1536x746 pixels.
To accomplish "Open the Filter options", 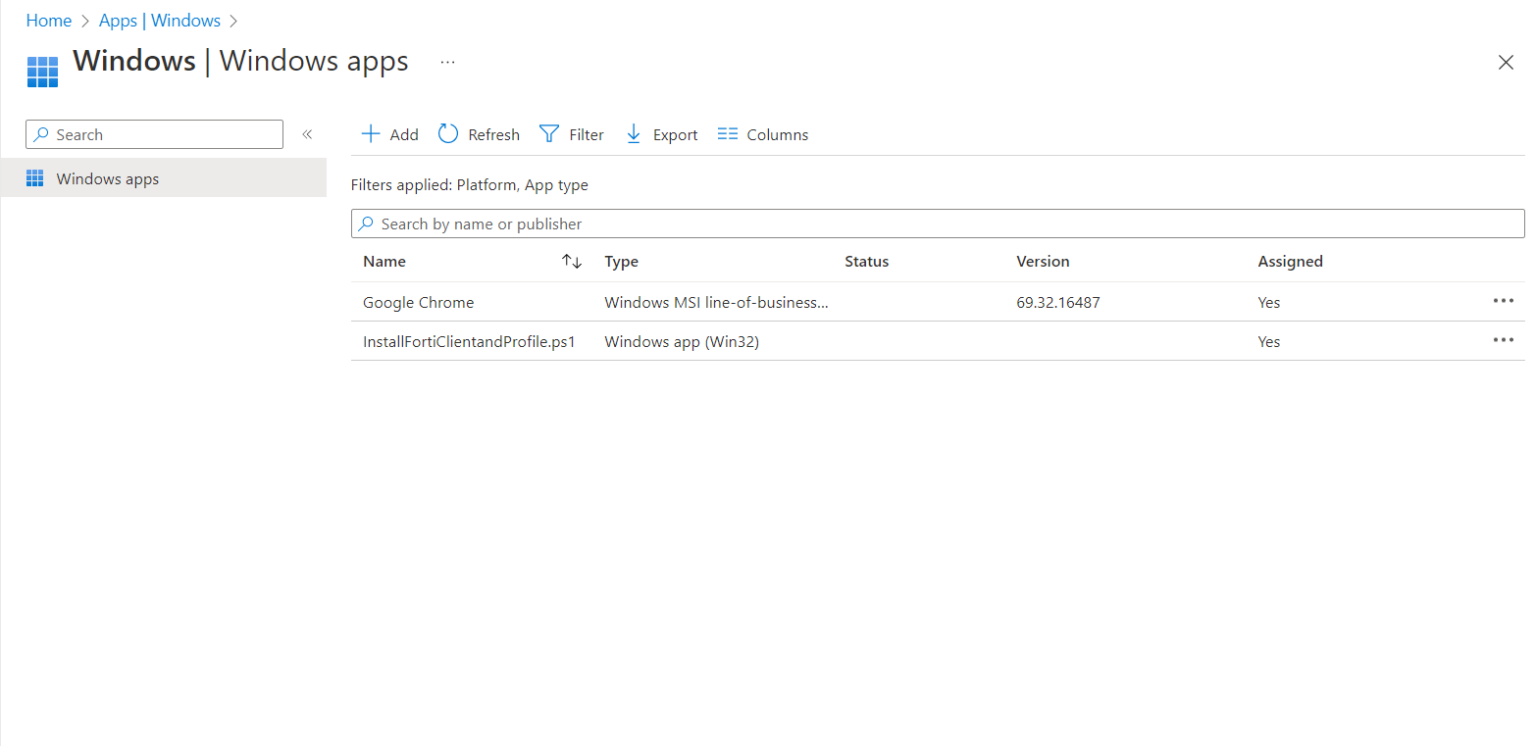I will point(570,133).
